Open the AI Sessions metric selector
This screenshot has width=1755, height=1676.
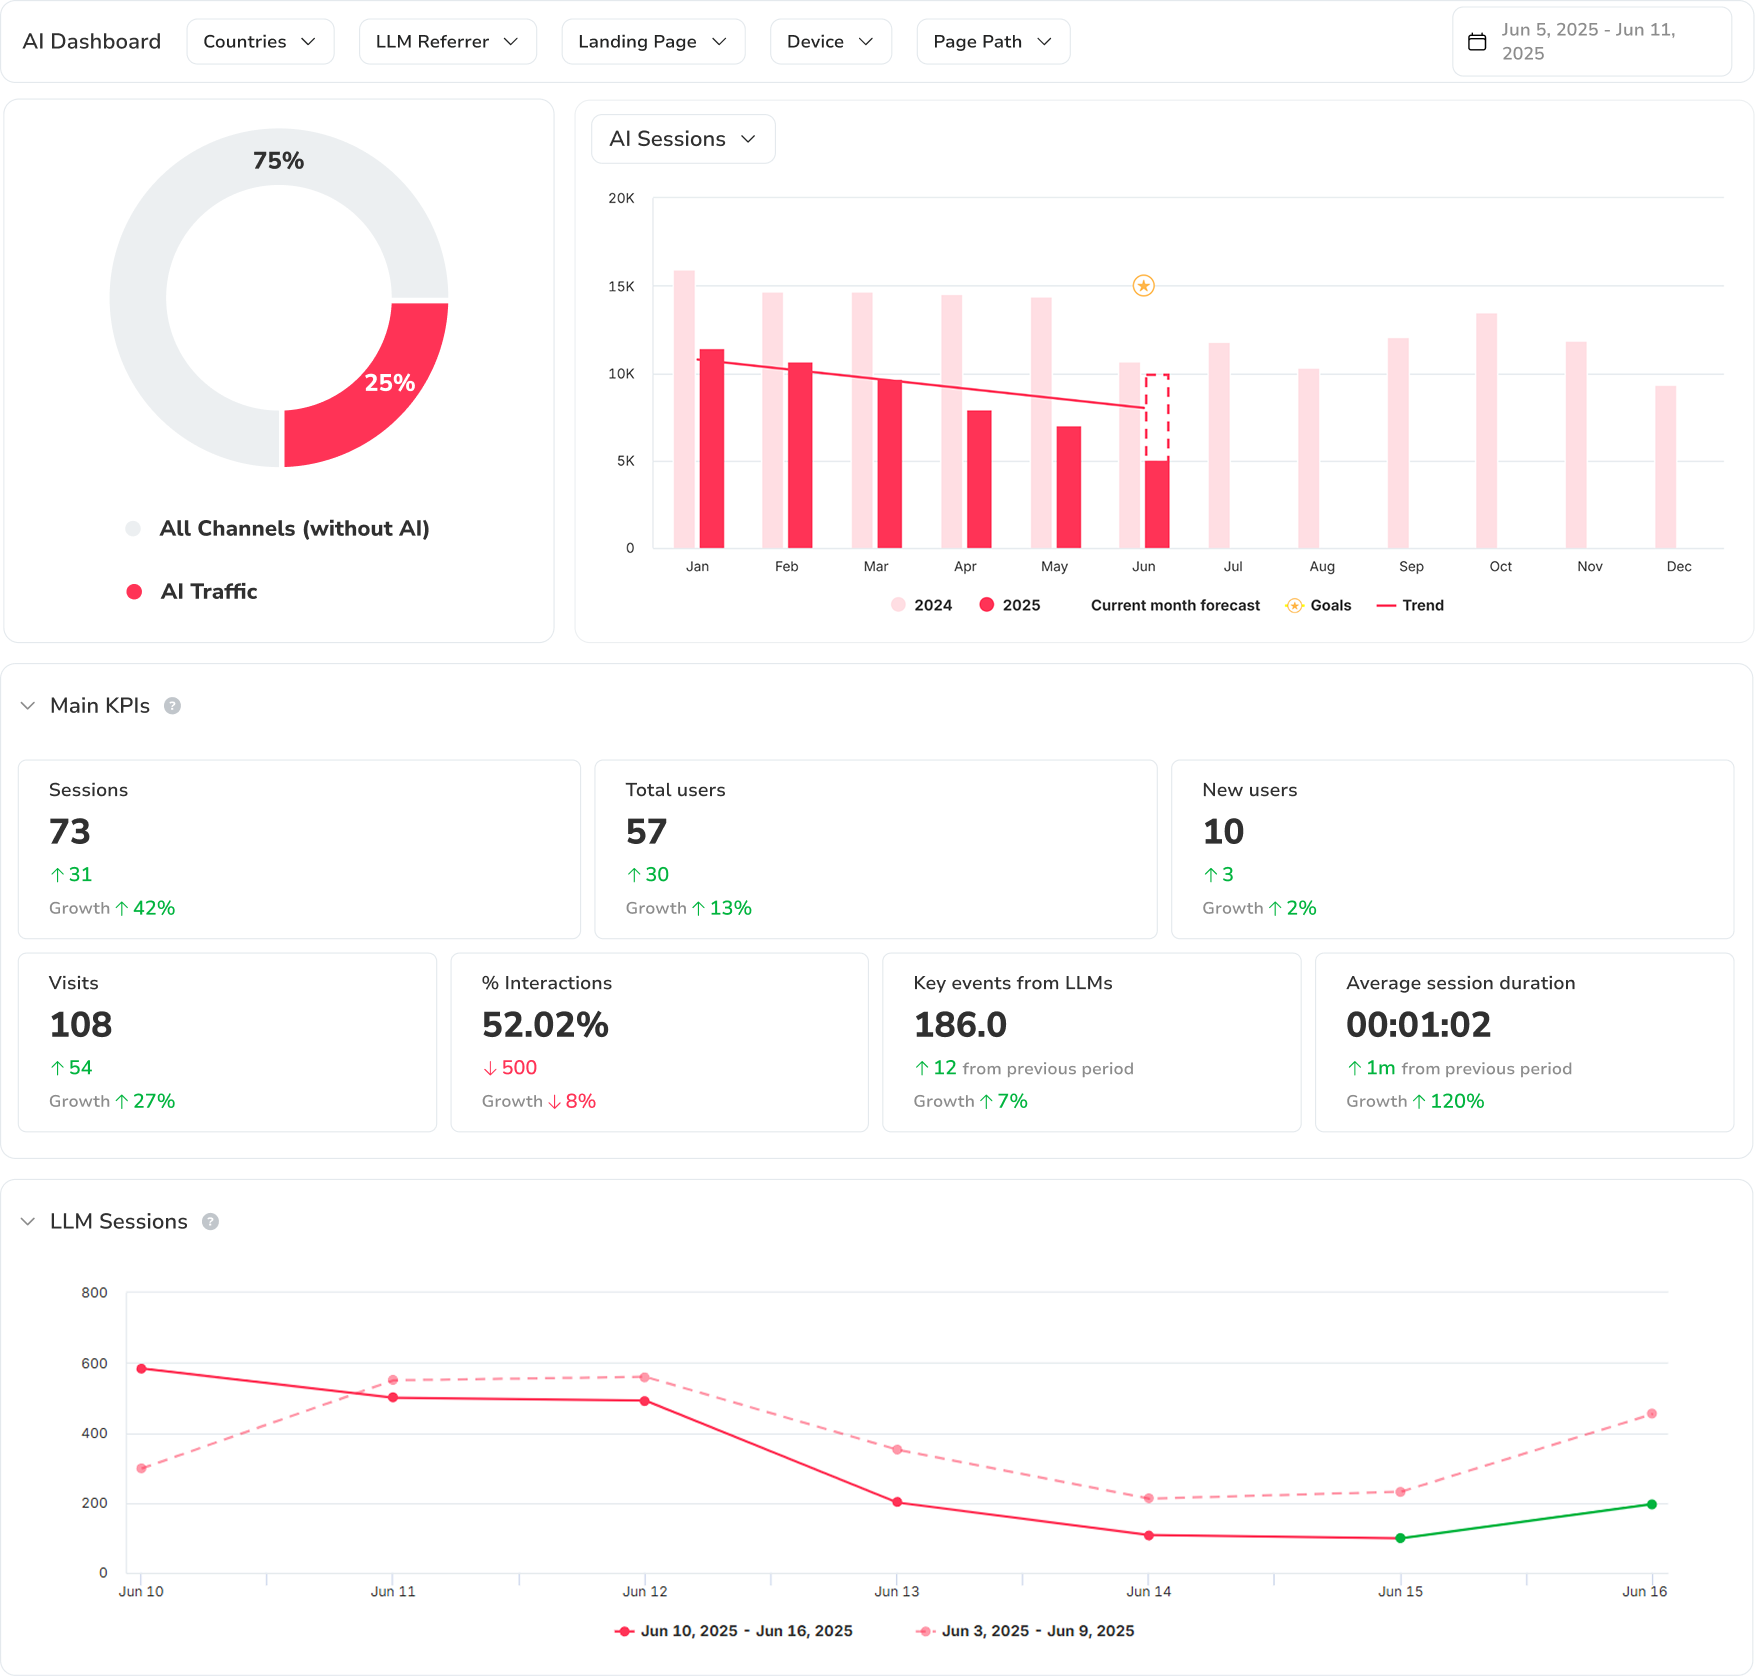pos(682,139)
